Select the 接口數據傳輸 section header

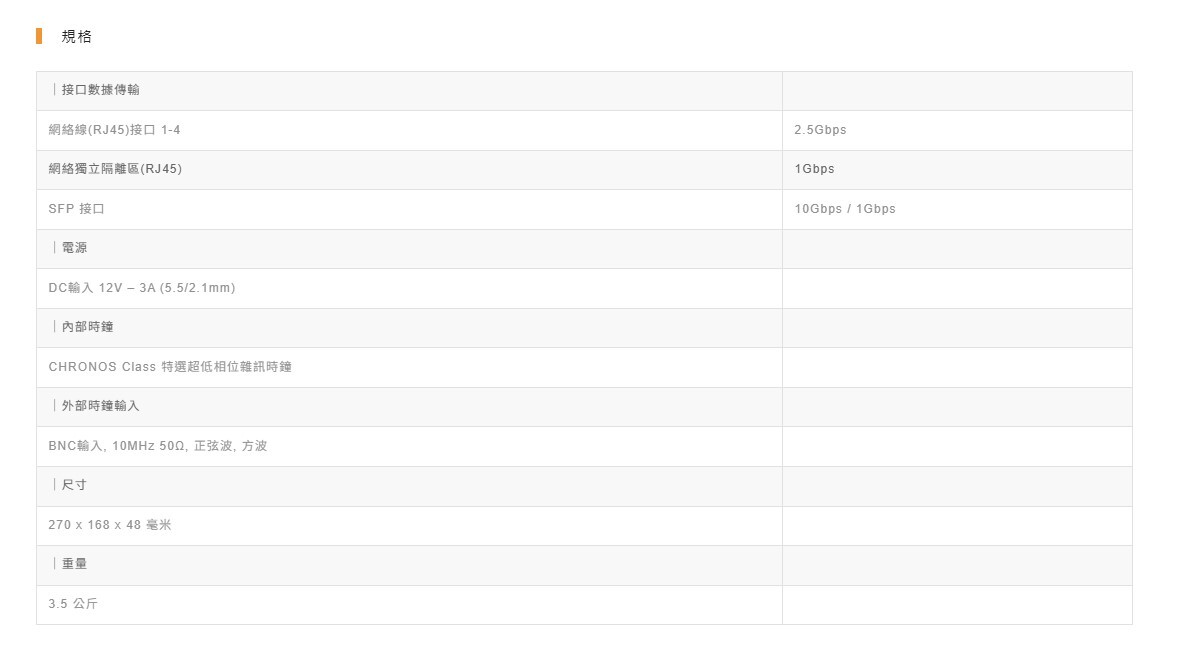tap(100, 90)
